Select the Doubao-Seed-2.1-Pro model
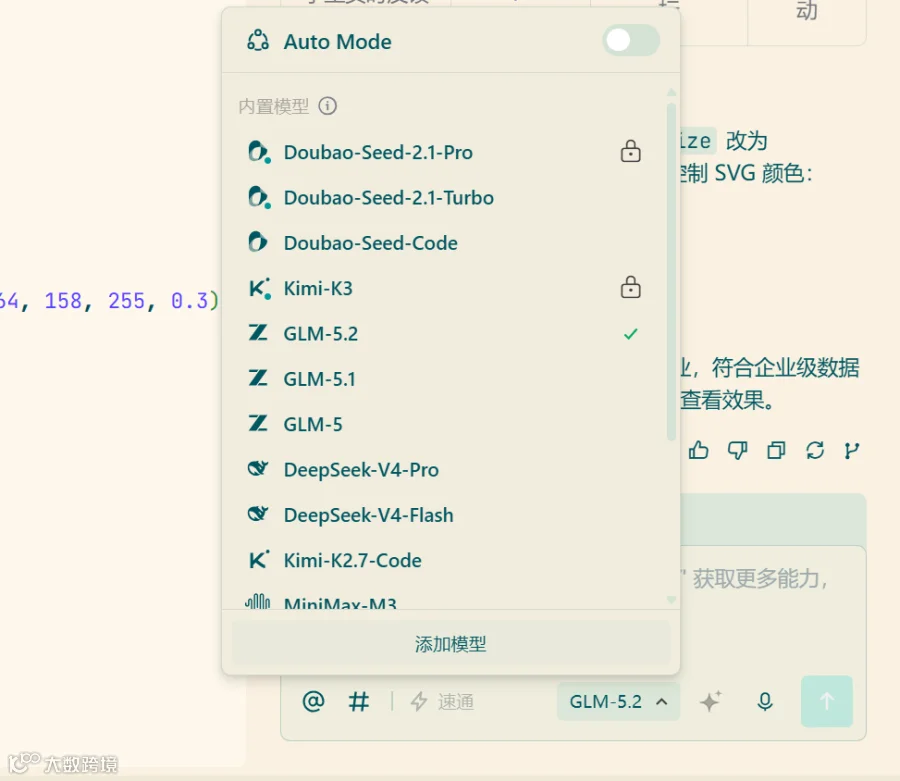900x781 pixels. pos(445,153)
